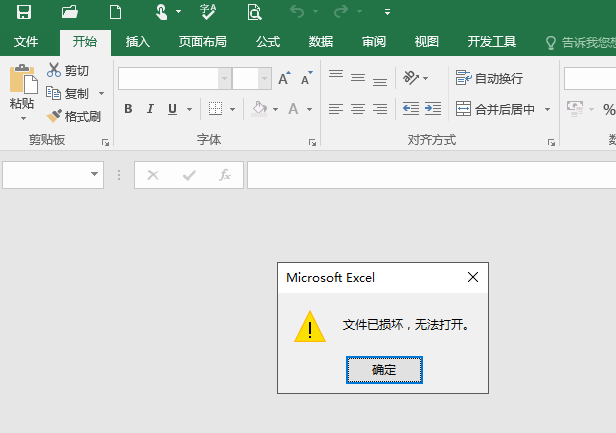
Task: Click the 格式刷 format painter
Action: pos(73,116)
